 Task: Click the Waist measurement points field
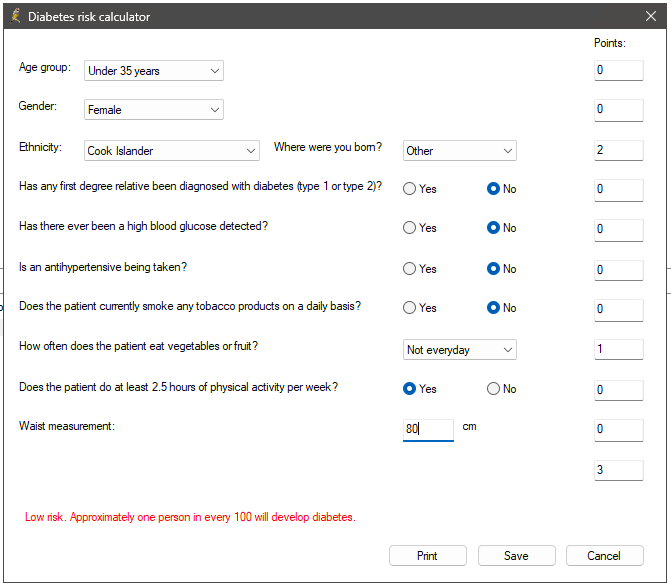[x=618, y=430]
